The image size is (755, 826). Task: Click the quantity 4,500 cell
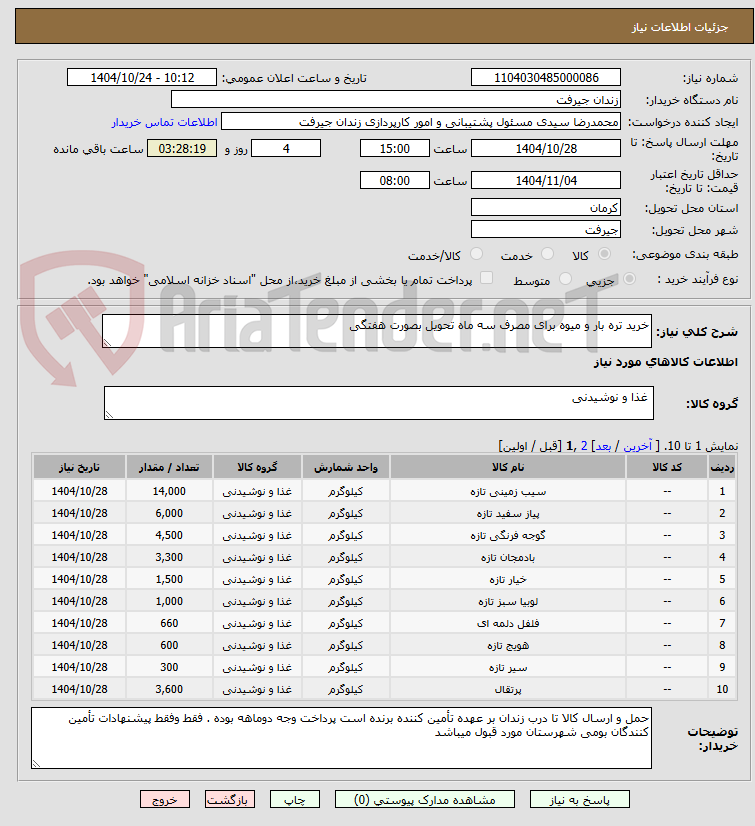(x=169, y=535)
